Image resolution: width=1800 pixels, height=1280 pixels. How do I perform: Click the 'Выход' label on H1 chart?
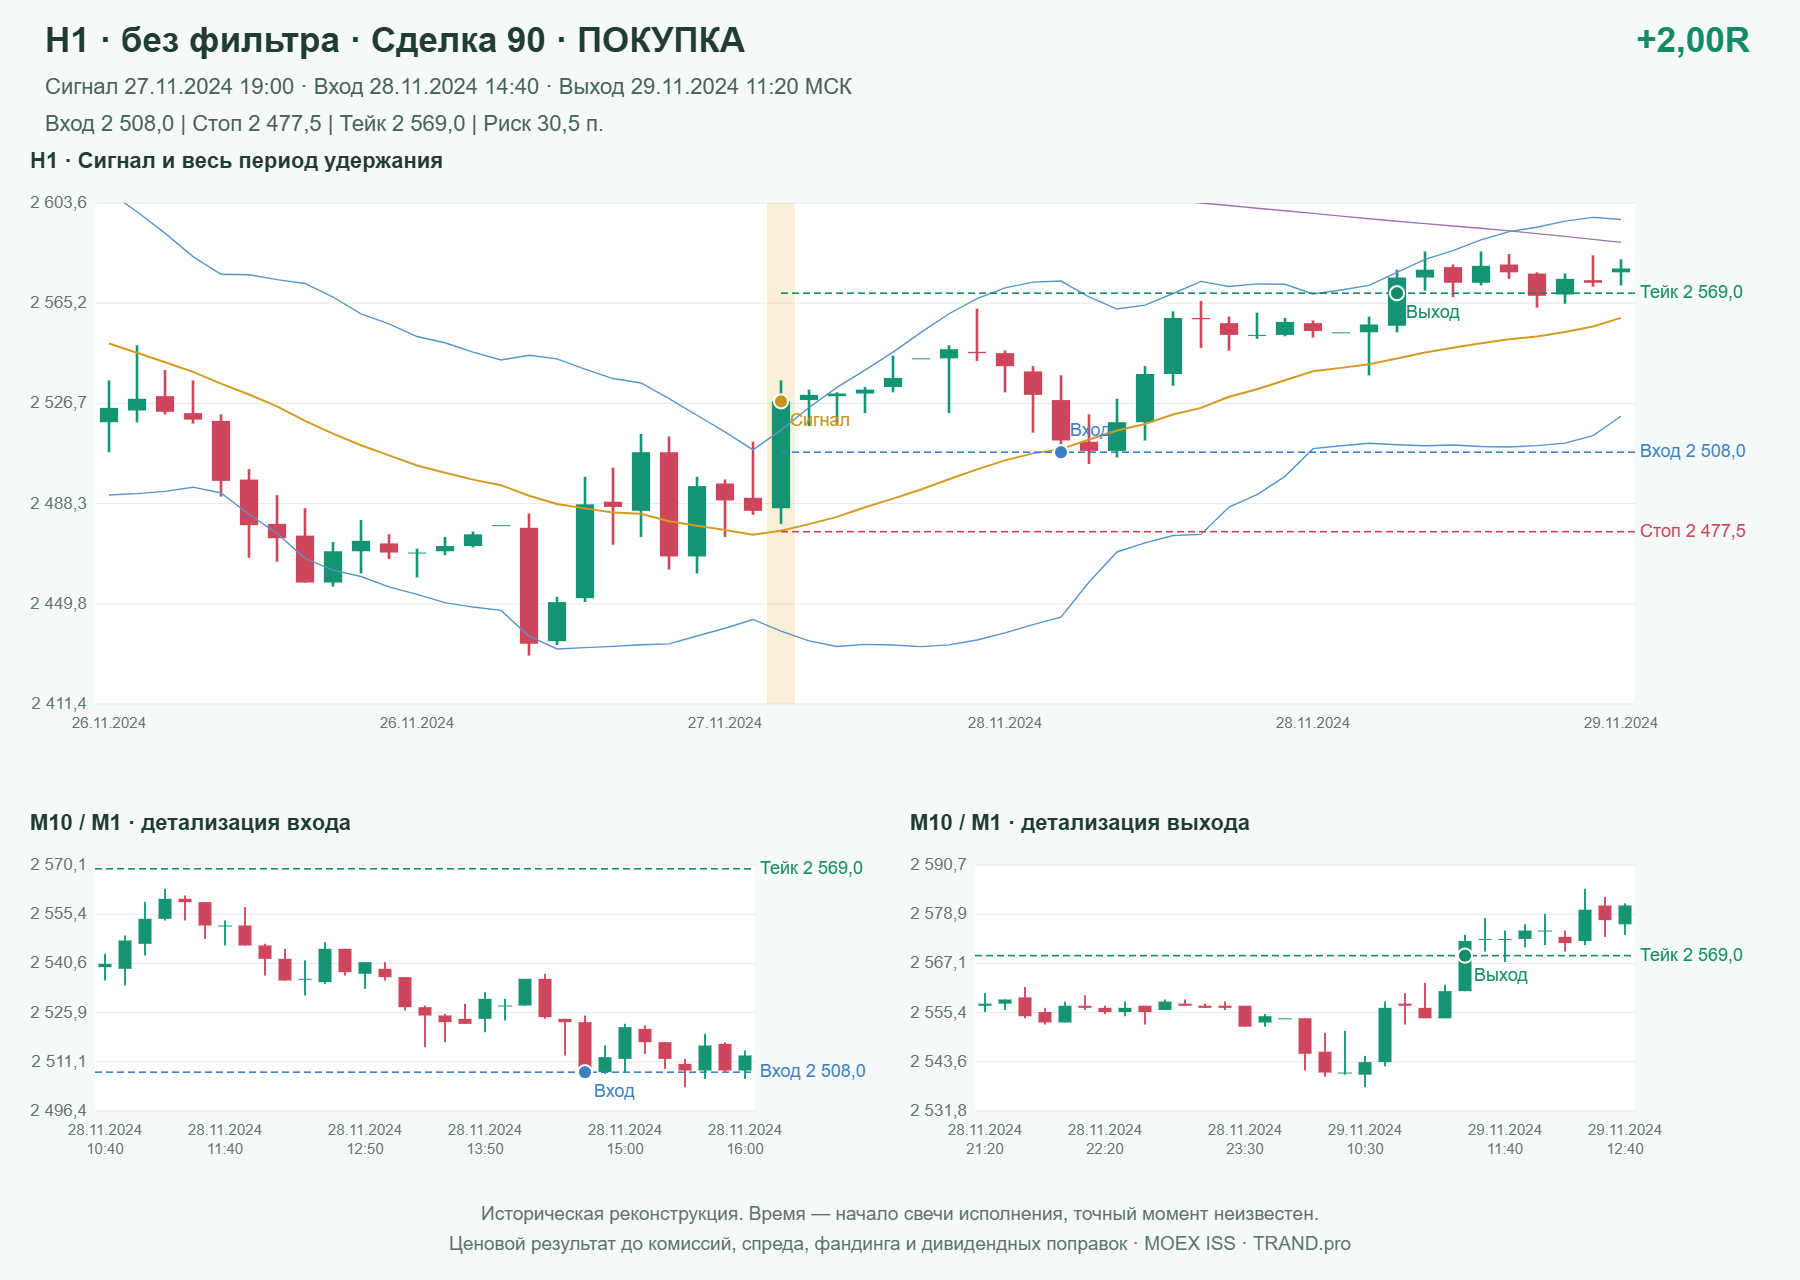pyautogui.click(x=1433, y=312)
